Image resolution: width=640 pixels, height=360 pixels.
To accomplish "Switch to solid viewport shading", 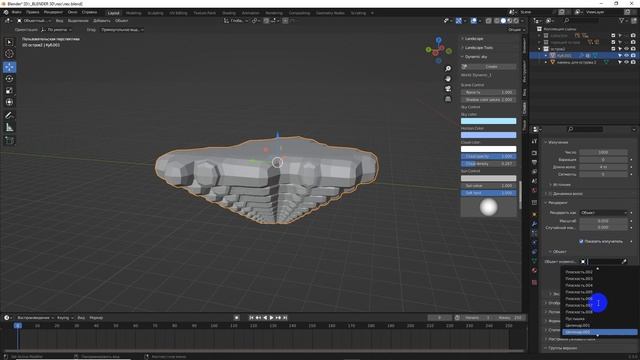I will [503, 20].
